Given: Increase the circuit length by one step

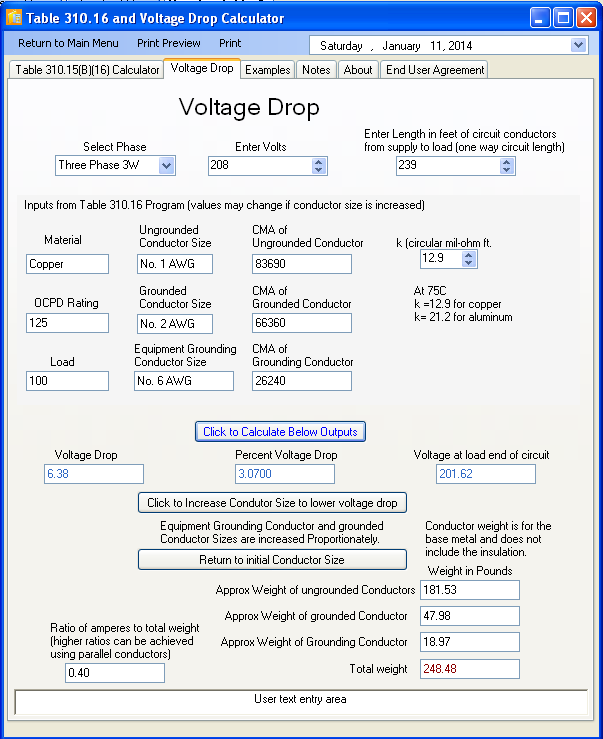Looking at the screenshot, I should (x=507, y=162).
